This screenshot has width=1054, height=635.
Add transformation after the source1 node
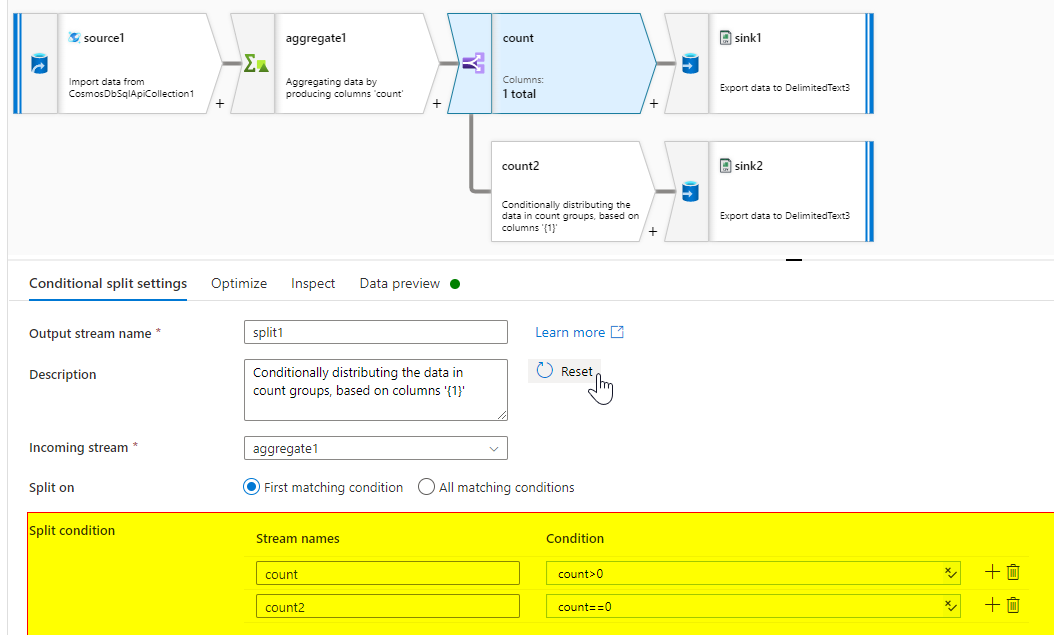pos(220,103)
